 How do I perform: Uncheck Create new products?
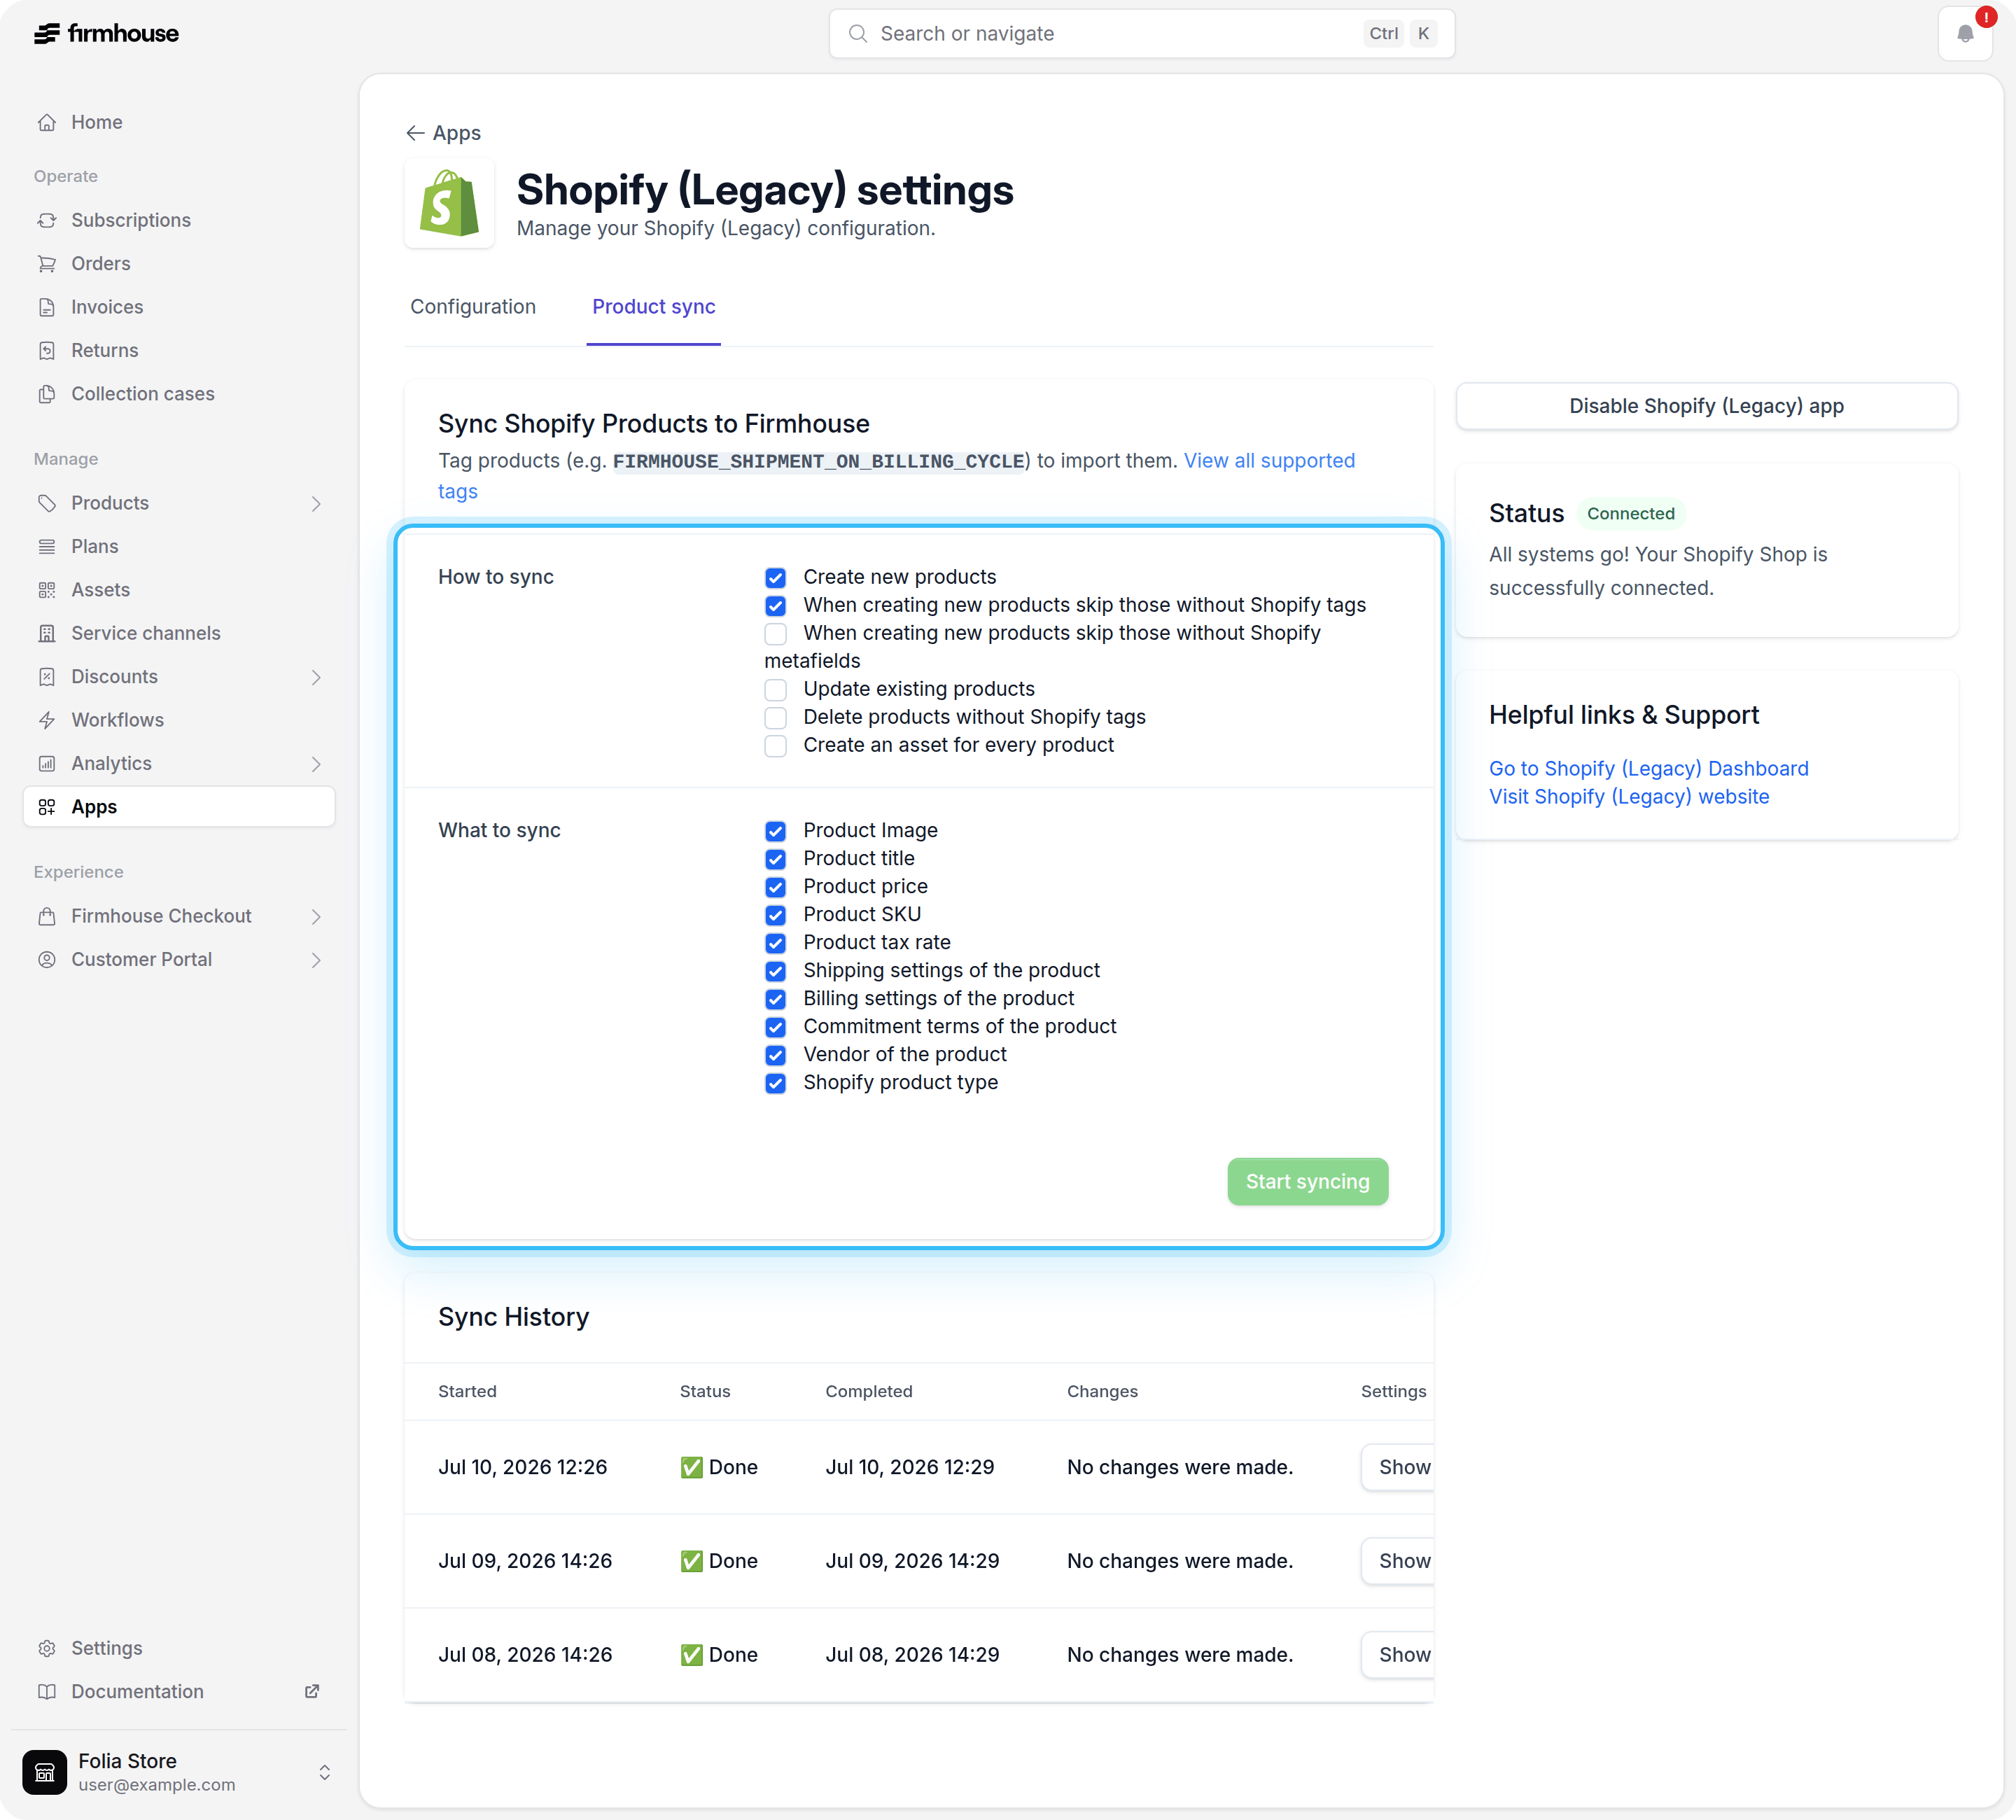tap(775, 578)
